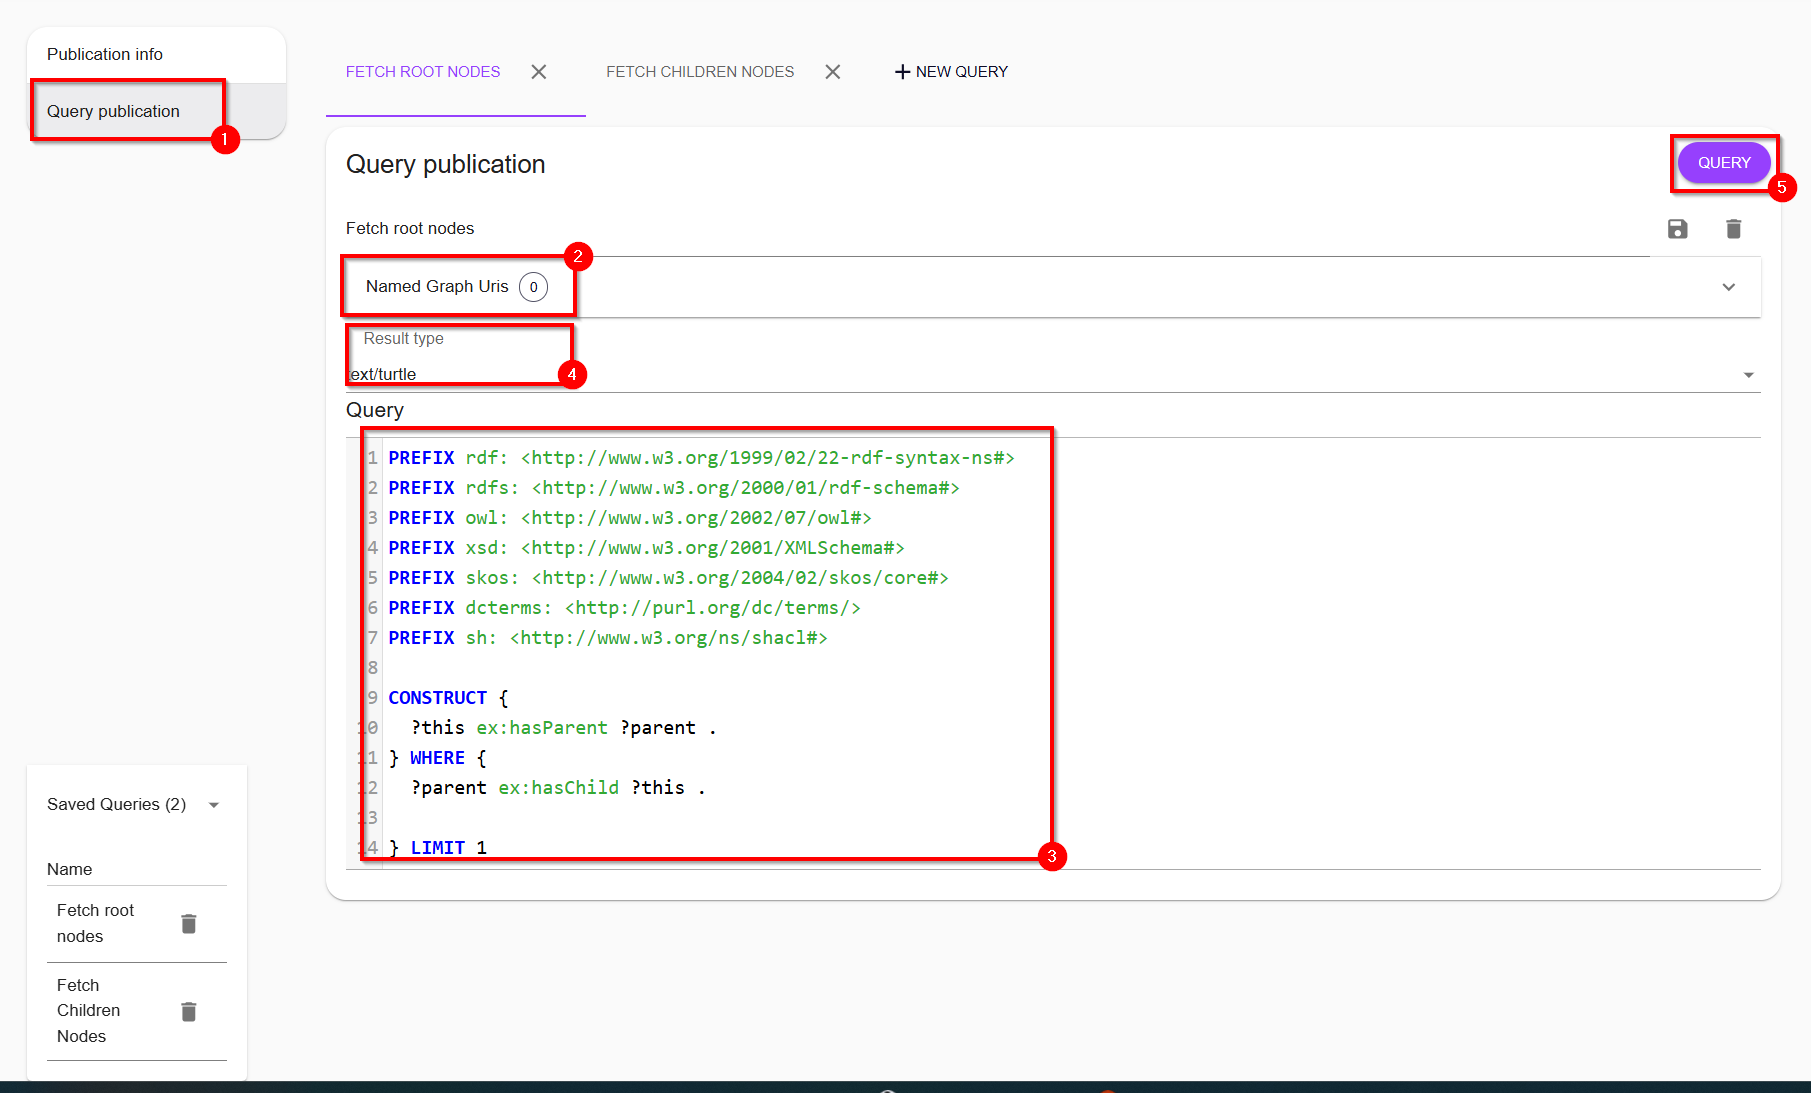Click the trash icon beside 'Fetch root nodes' saved query
This screenshot has height=1093, width=1811.
tap(189, 923)
